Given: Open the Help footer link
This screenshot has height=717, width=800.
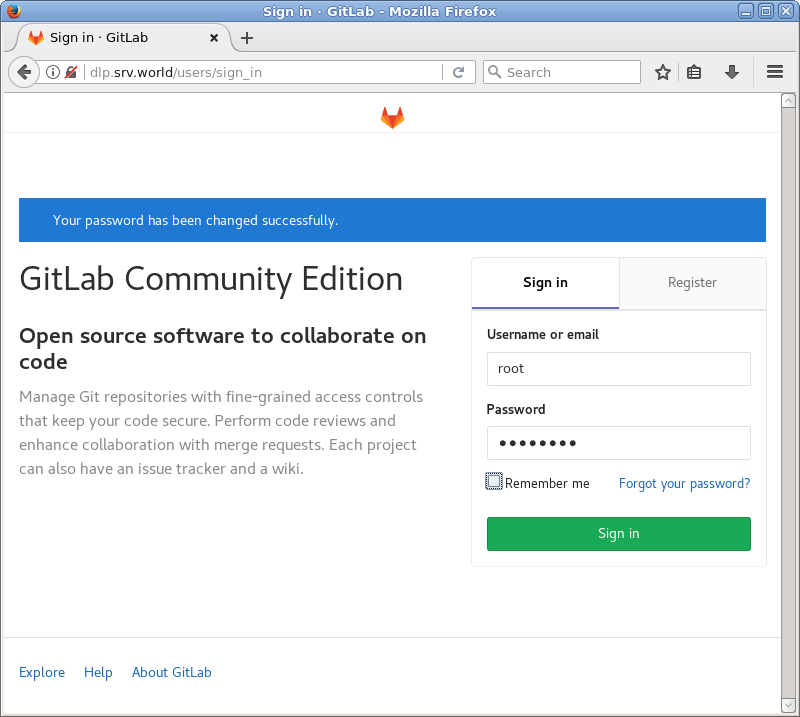Looking at the screenshot, I should coord(98,672).
